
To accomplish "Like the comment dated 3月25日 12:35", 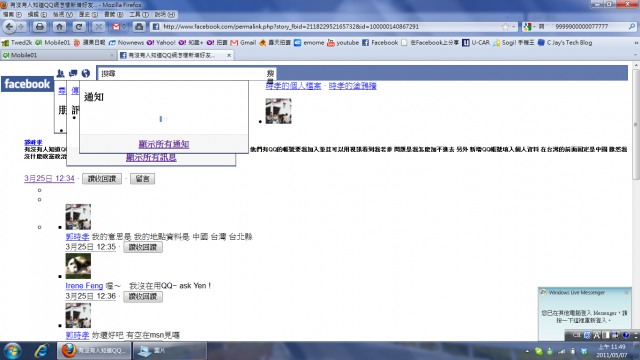I will click(143, 247).
